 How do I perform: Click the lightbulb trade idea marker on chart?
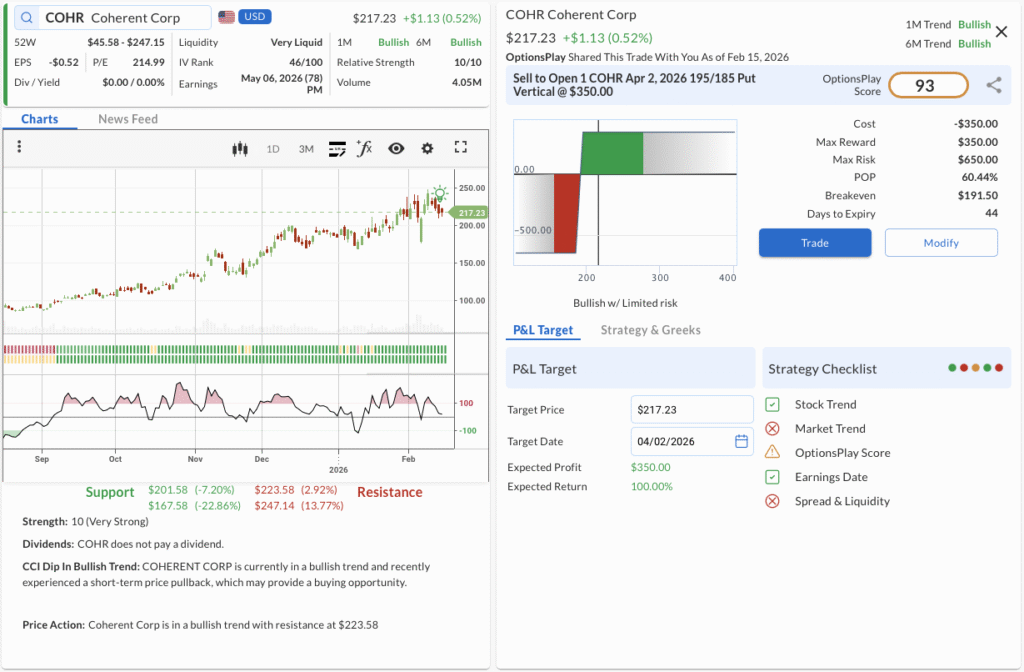[439, 193]
